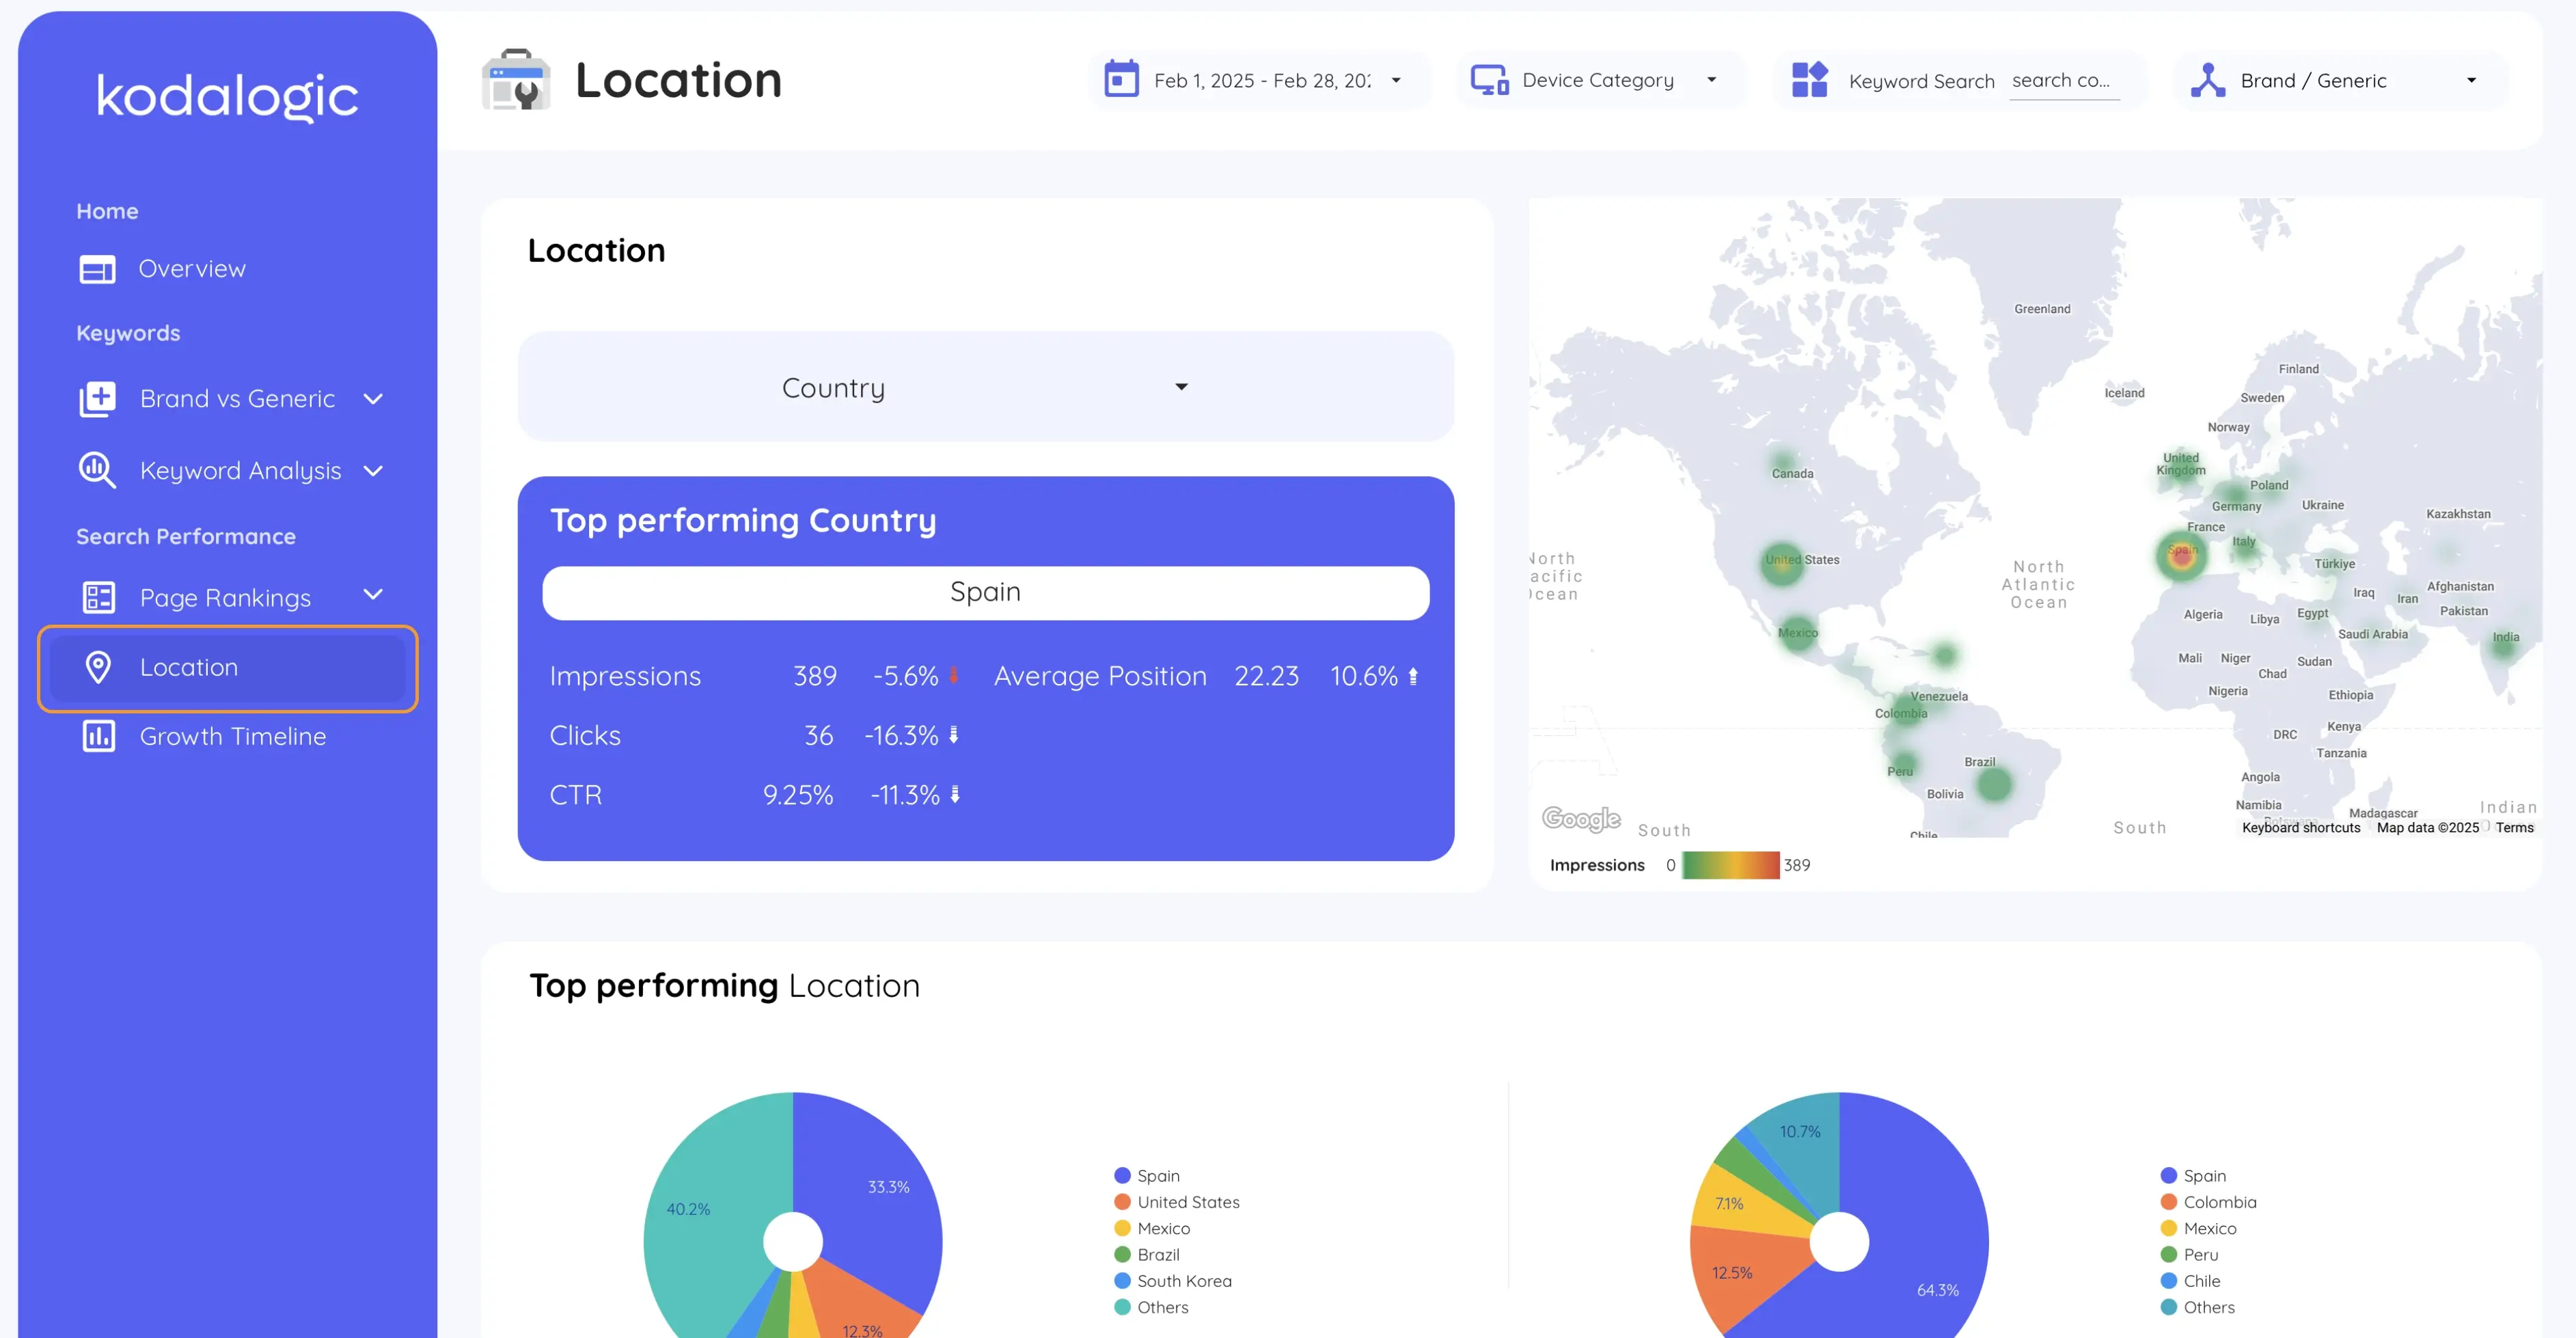
Task: Click the United States legend swatch
Action: tap(1122, 1202)
